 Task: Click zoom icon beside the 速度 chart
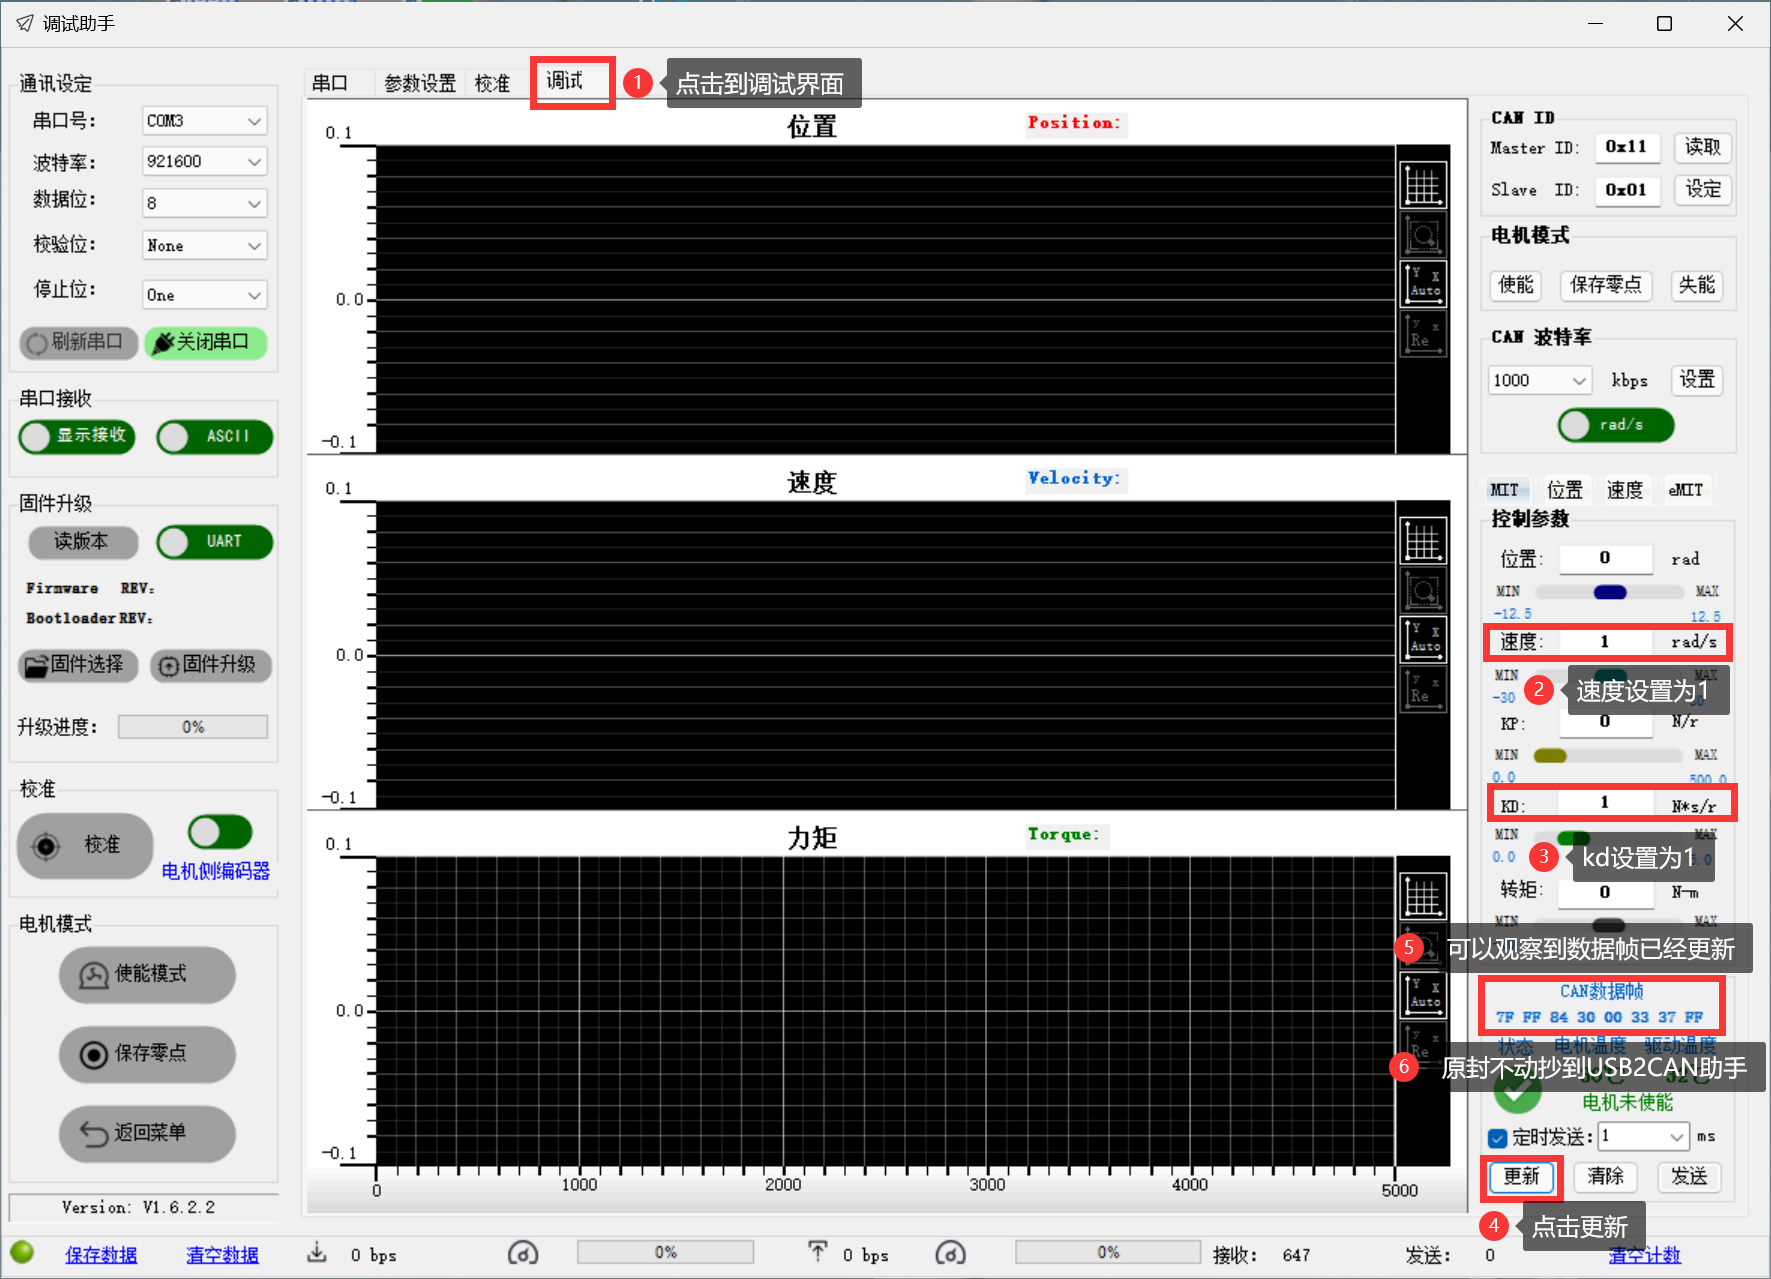(1422, 592)
